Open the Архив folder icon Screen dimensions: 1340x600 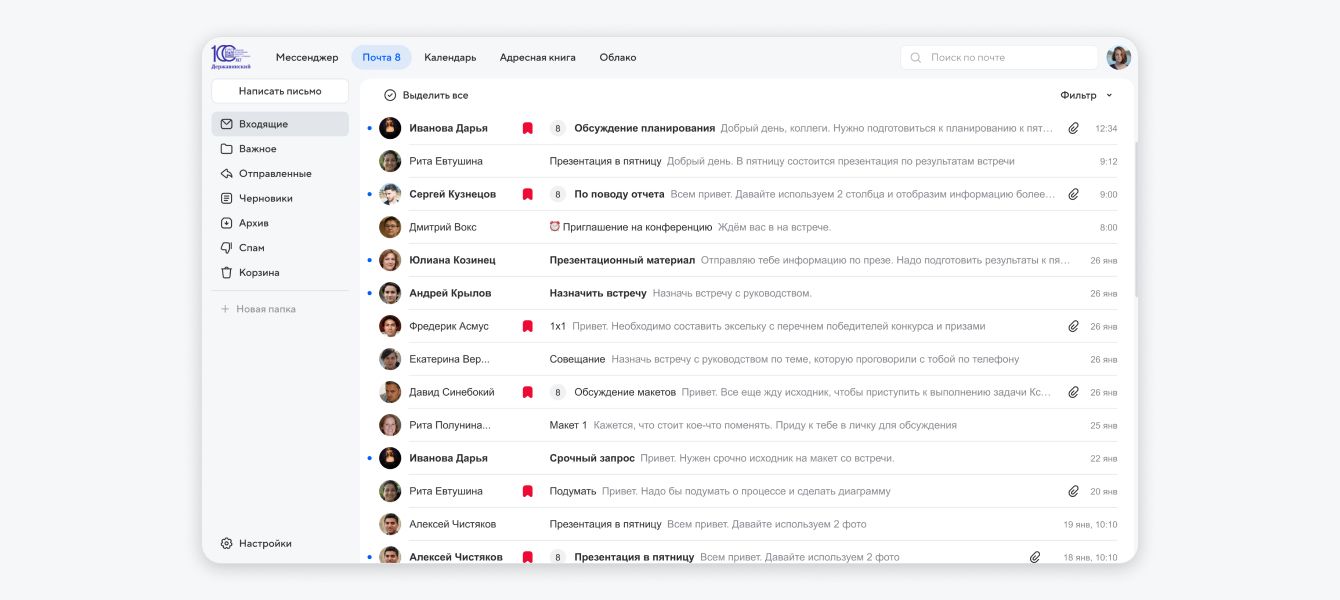click(x=227, y=223)
